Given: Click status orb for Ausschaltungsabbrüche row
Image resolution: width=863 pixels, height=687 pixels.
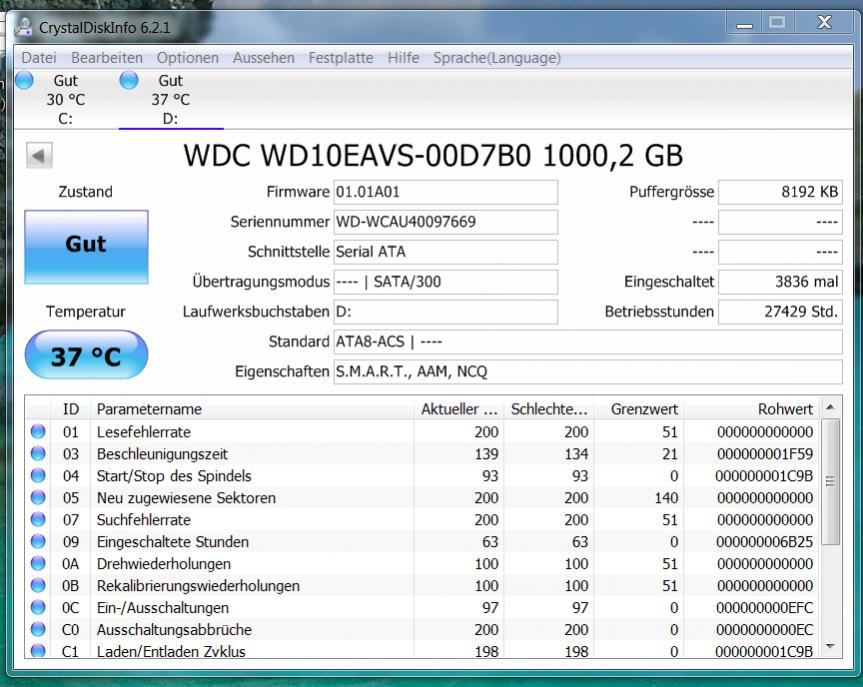Looking at the screenshot, I should tap(38, 630).
